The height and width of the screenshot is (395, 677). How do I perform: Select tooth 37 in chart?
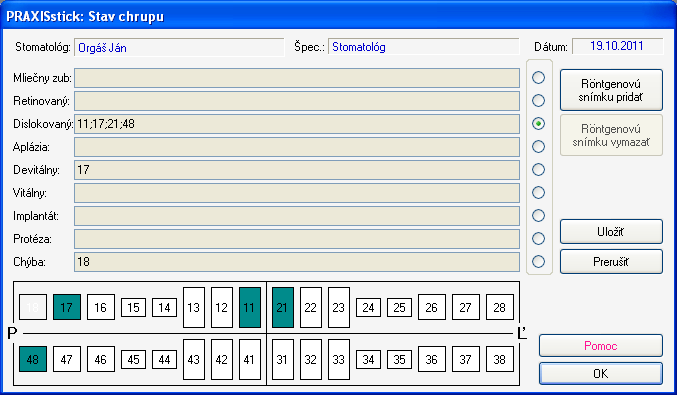pyautogui.click(x=465, y=359)
